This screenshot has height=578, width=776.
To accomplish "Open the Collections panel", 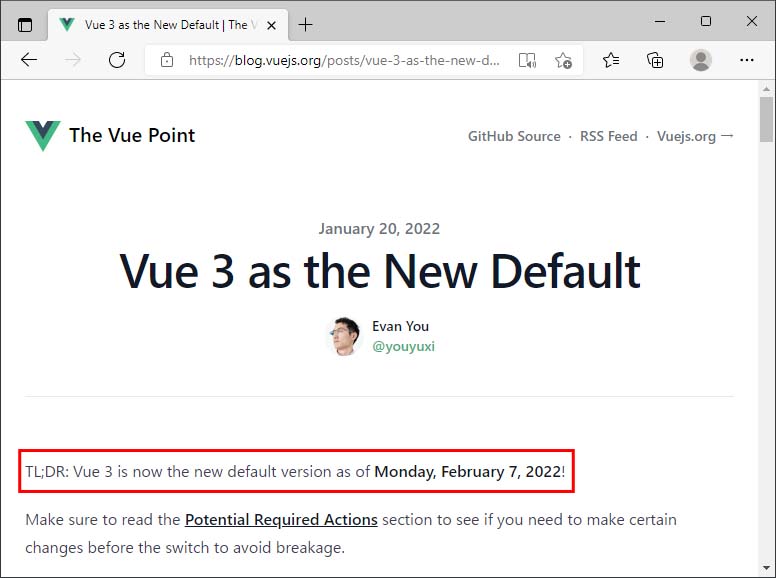I will (655, 60).
